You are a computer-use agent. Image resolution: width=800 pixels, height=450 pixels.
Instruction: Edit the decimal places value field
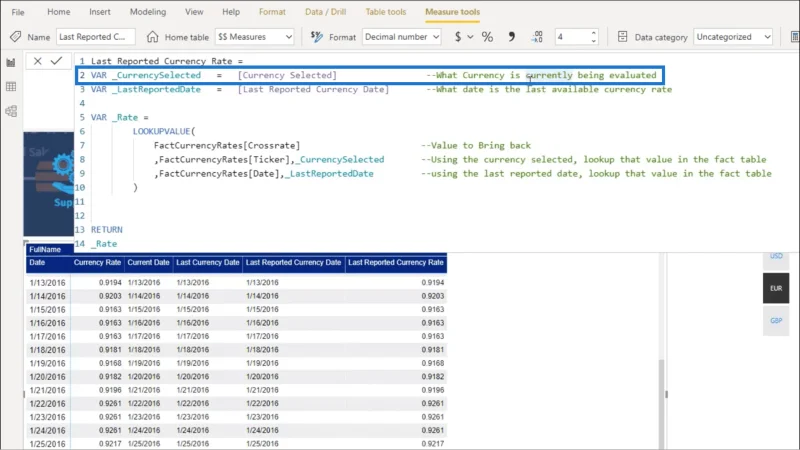(572, 37)
